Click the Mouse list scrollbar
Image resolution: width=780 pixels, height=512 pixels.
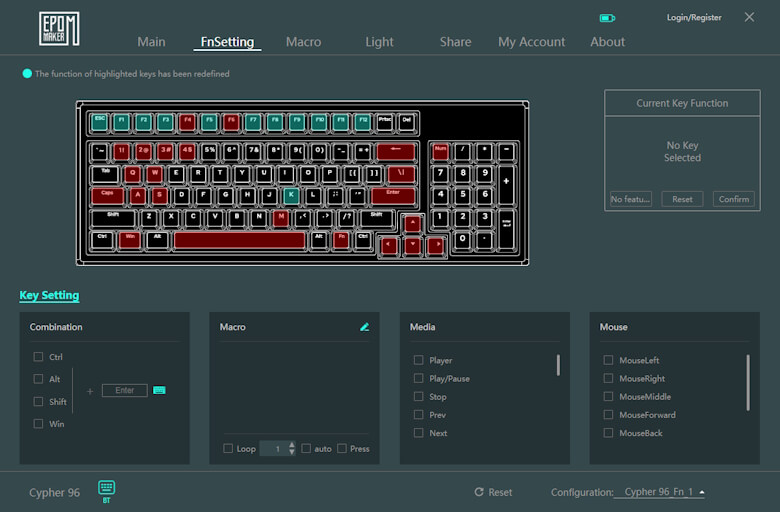point(748,382)
